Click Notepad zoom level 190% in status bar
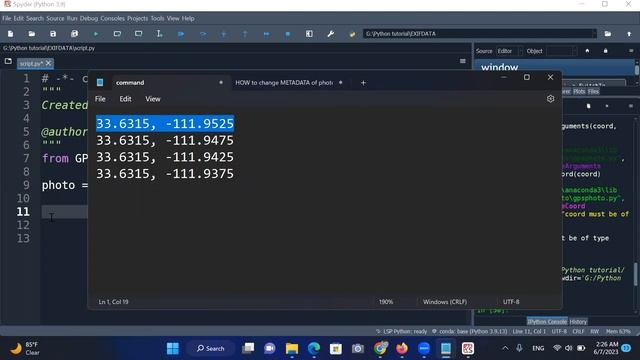Viewport: 640px width, 360px height. pyautogui.click(x=386, y=302)
